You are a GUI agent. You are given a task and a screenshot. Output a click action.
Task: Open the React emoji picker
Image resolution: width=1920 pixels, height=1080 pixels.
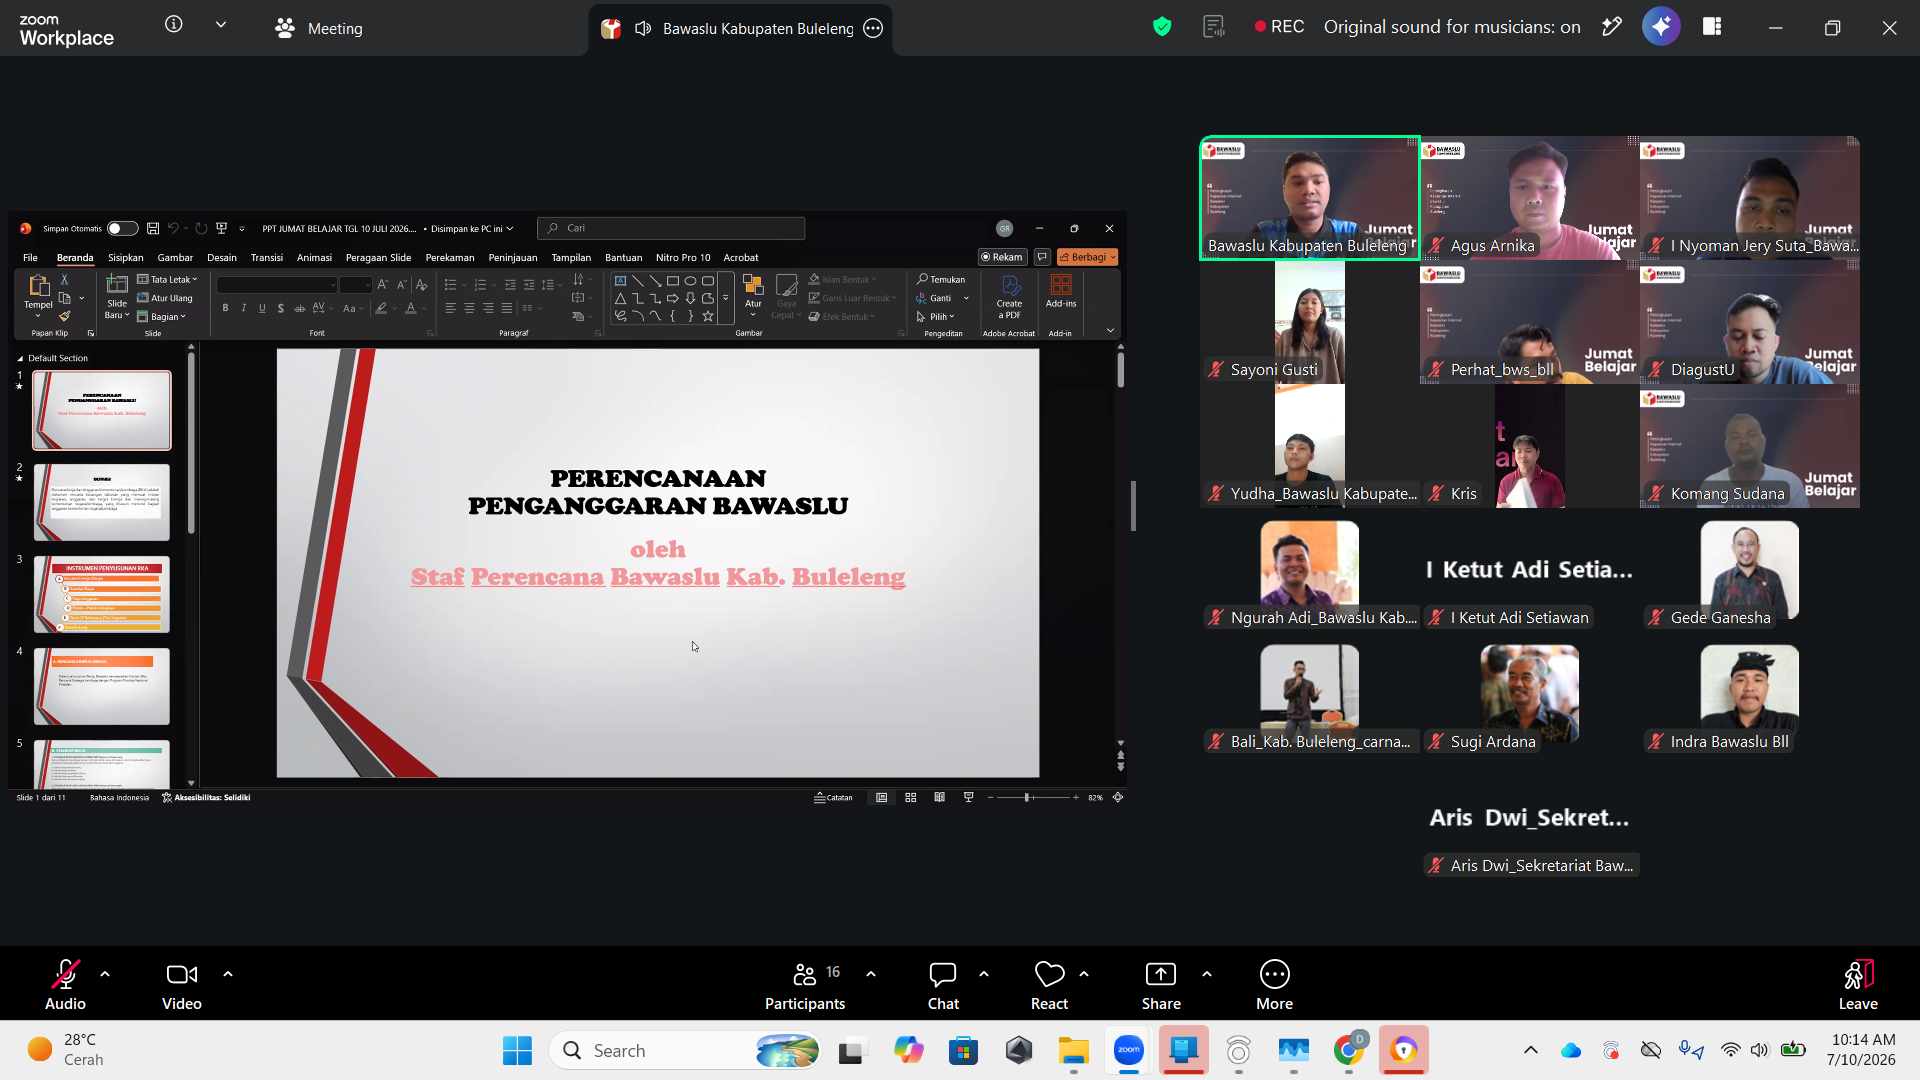pos(1049,984)
